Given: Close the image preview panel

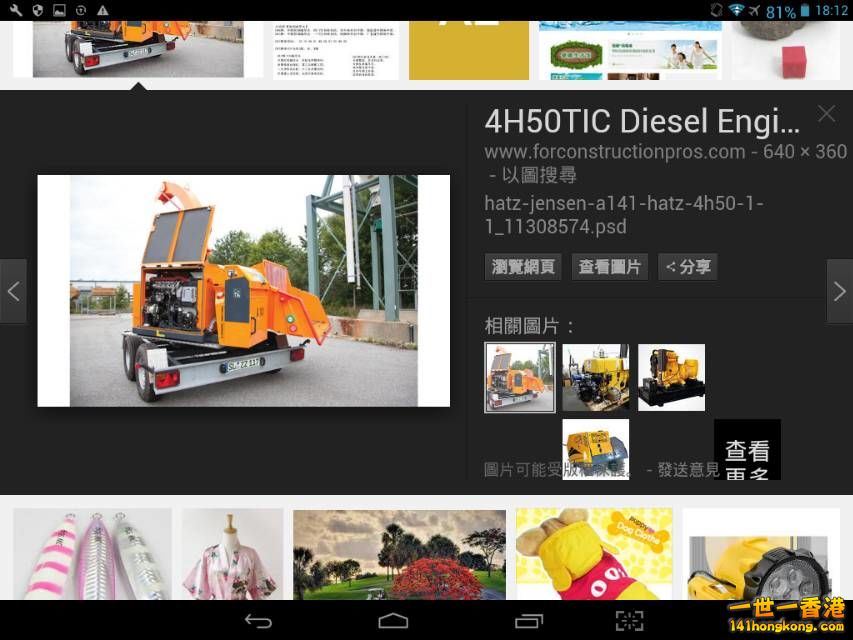Looking at the screenshot, I should click(x=826, y=114).
